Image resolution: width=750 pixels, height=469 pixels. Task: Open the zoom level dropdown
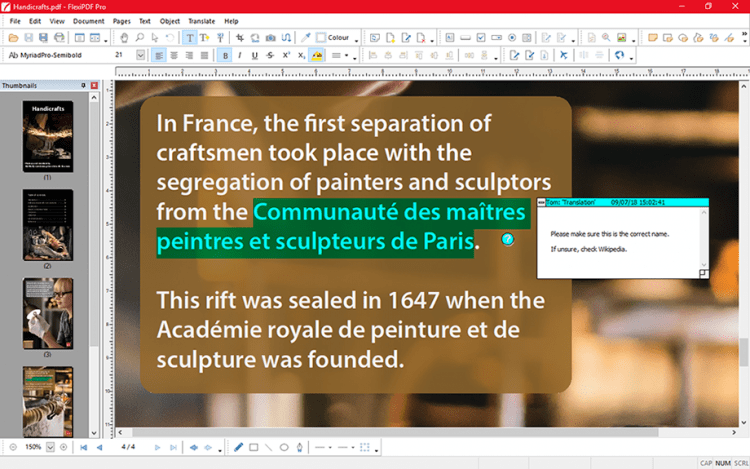point(50,447)
